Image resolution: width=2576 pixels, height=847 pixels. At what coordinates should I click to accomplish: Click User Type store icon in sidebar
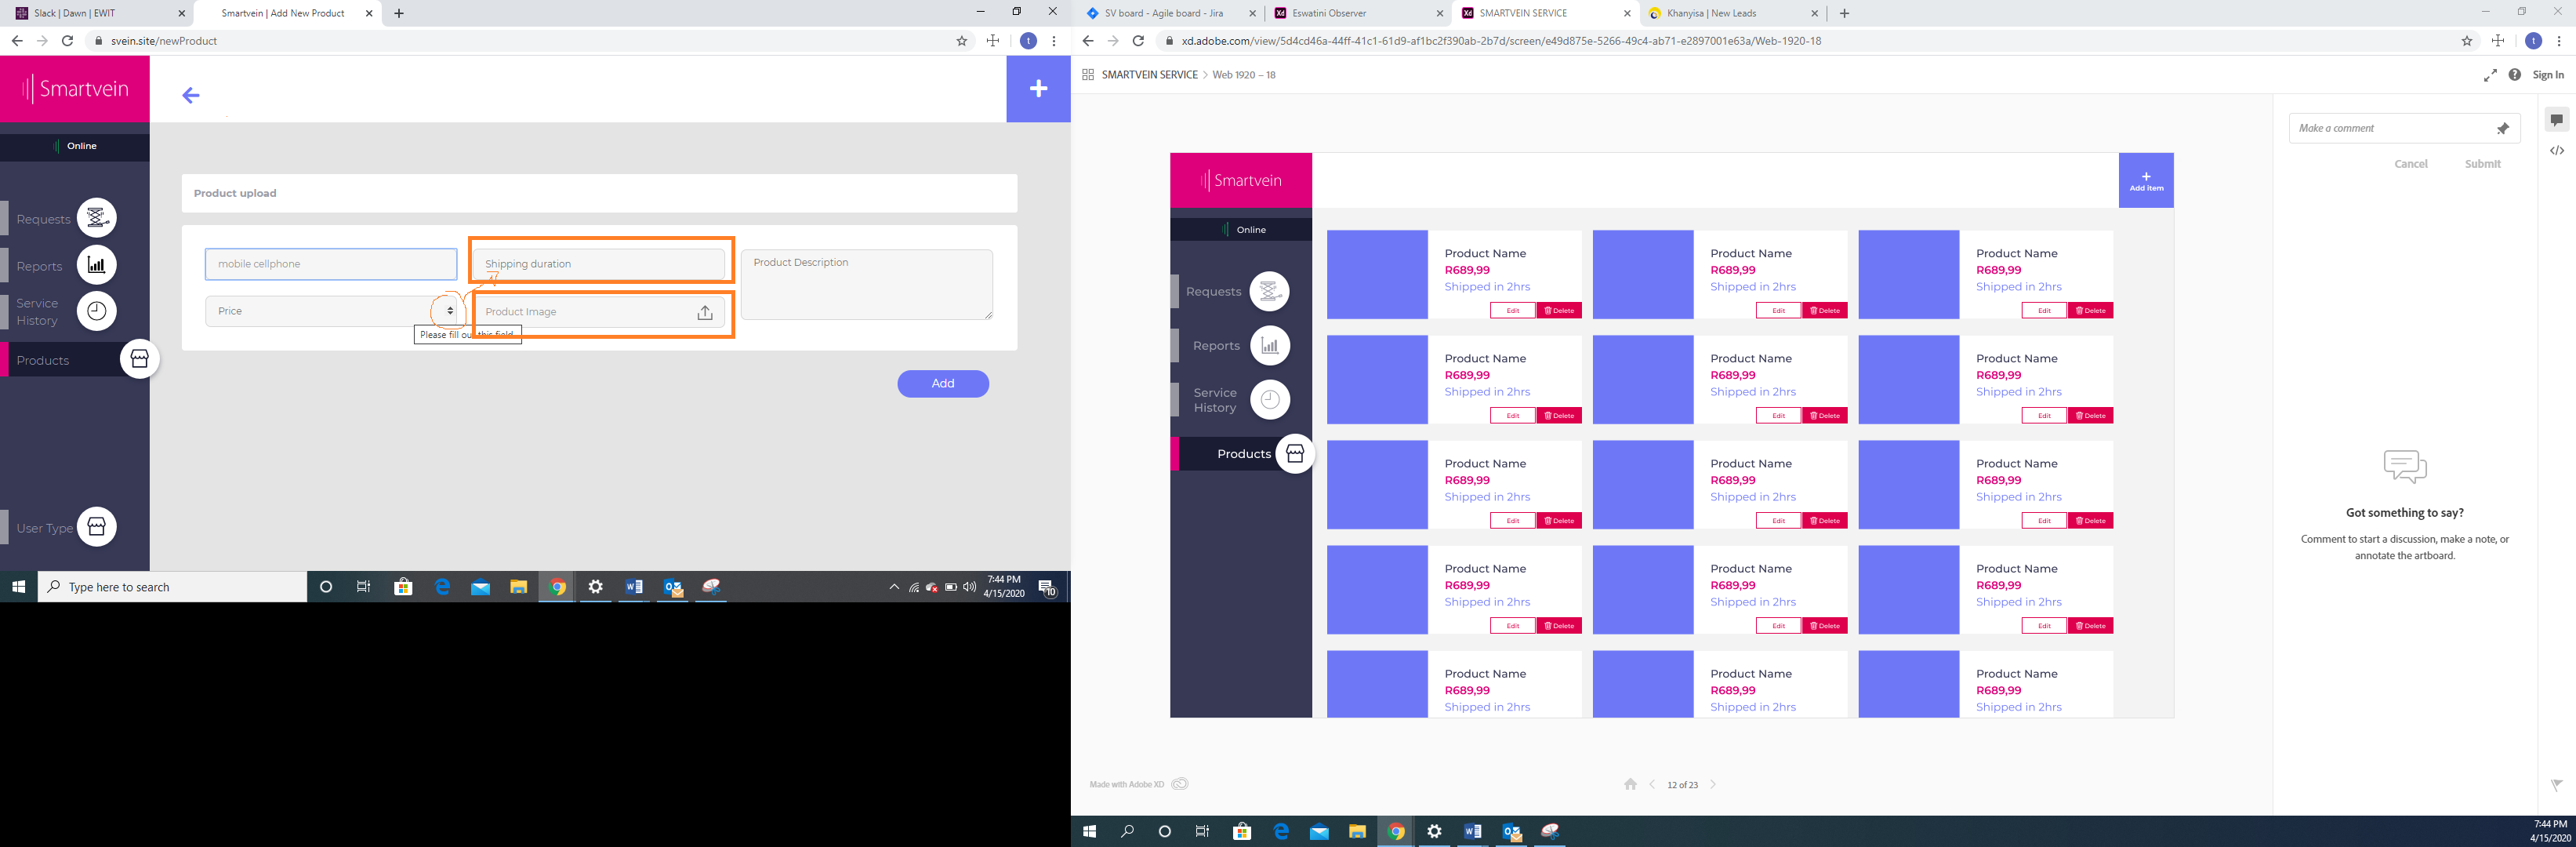coord(97,527)
